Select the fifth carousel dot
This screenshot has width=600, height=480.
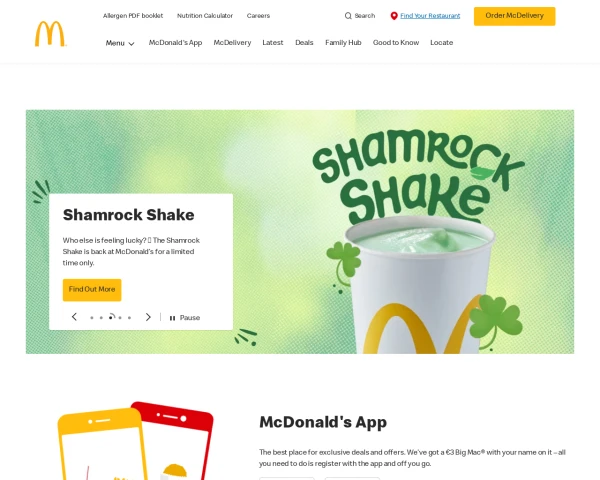click(129, 318)
